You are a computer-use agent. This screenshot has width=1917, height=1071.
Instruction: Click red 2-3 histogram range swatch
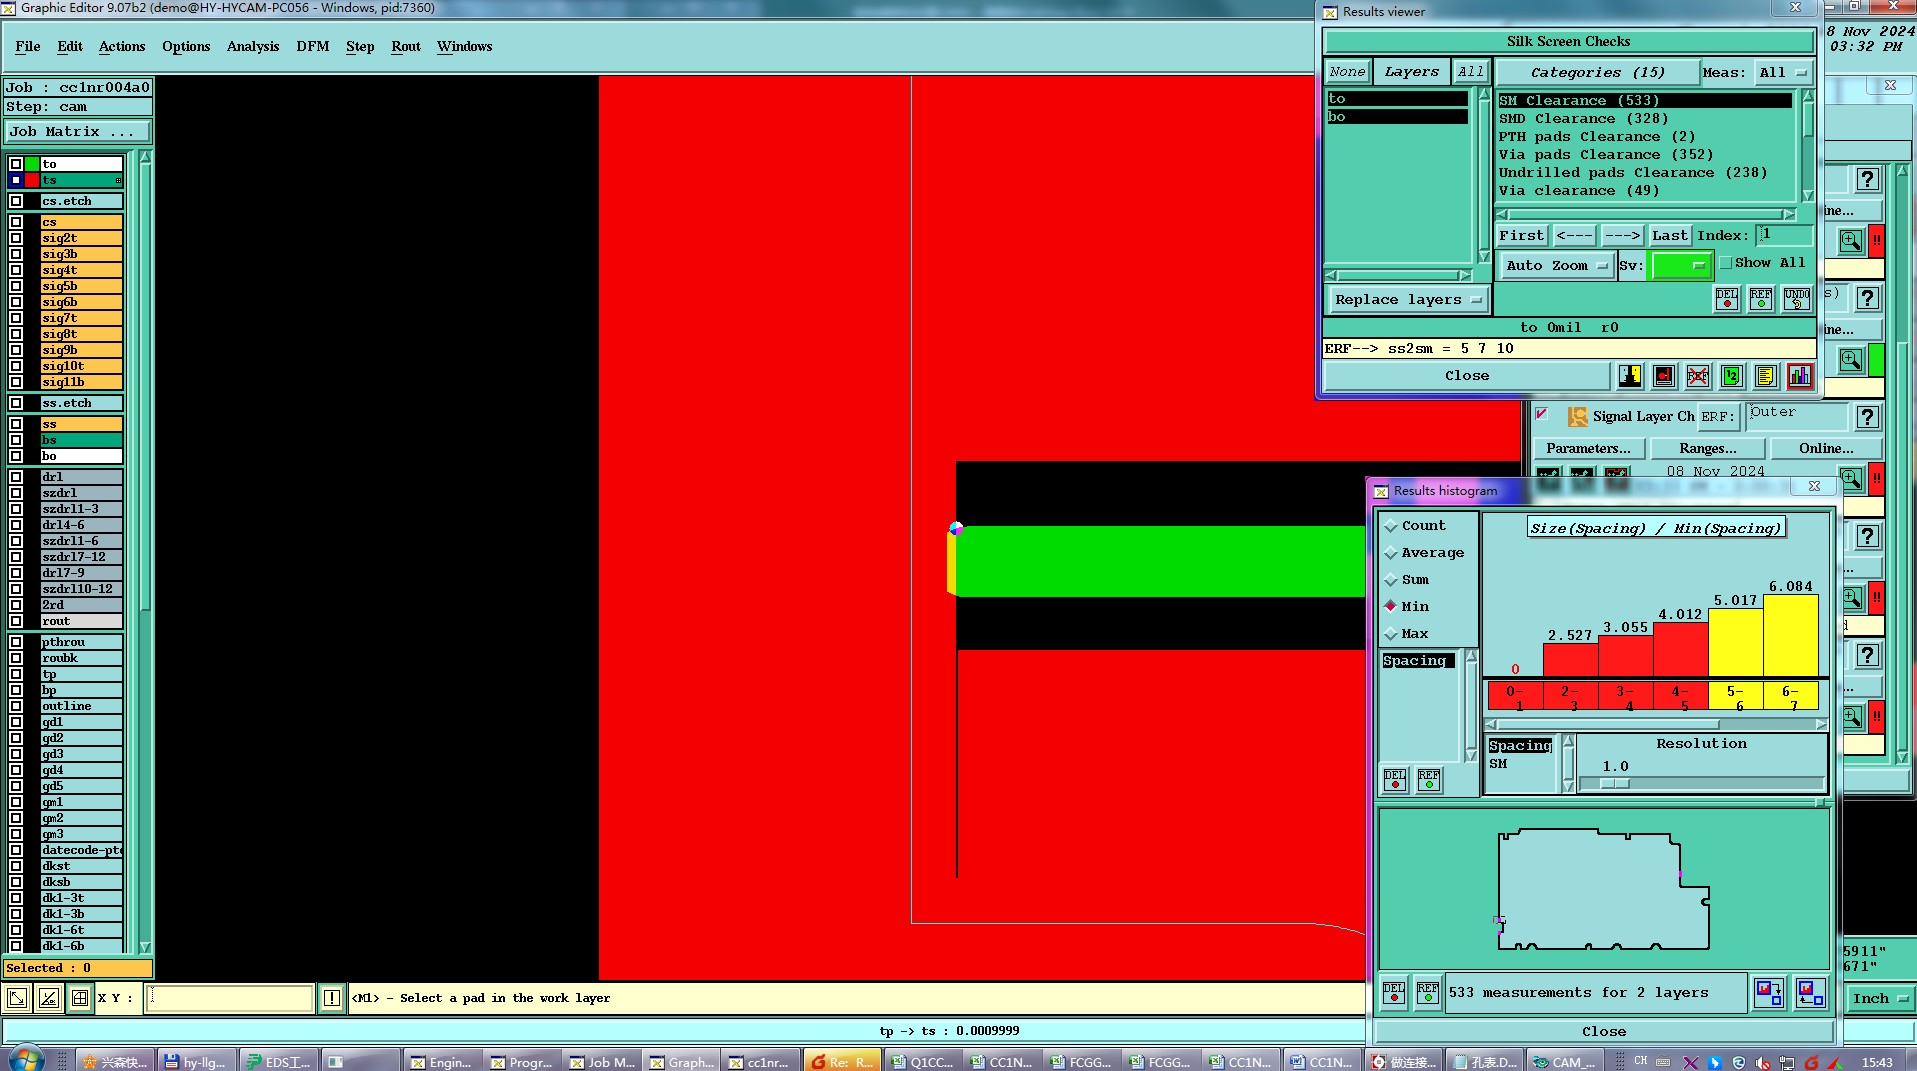click(x=1571, y=697)
